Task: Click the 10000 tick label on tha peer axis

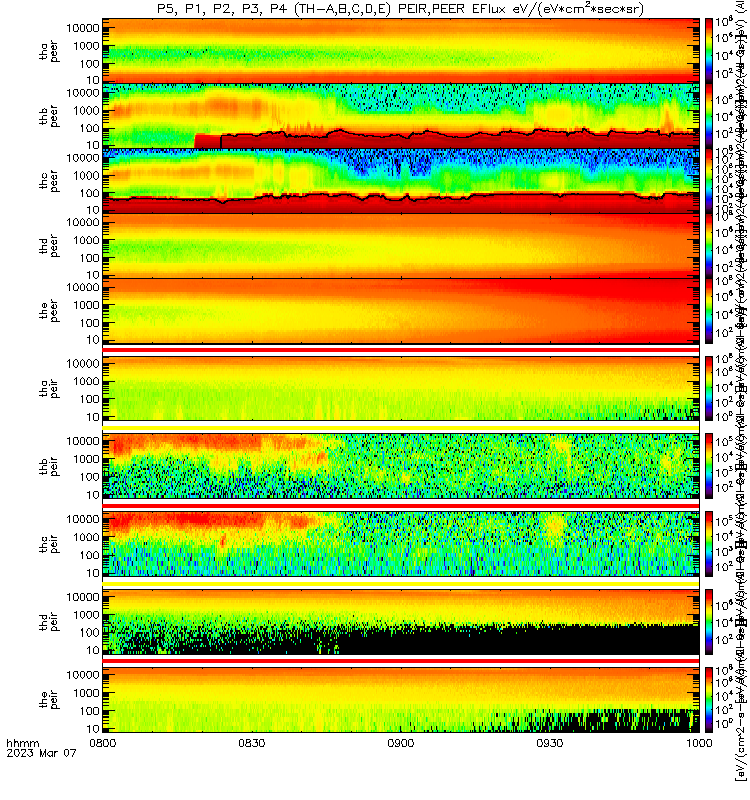Action: [x=83, y=28]
